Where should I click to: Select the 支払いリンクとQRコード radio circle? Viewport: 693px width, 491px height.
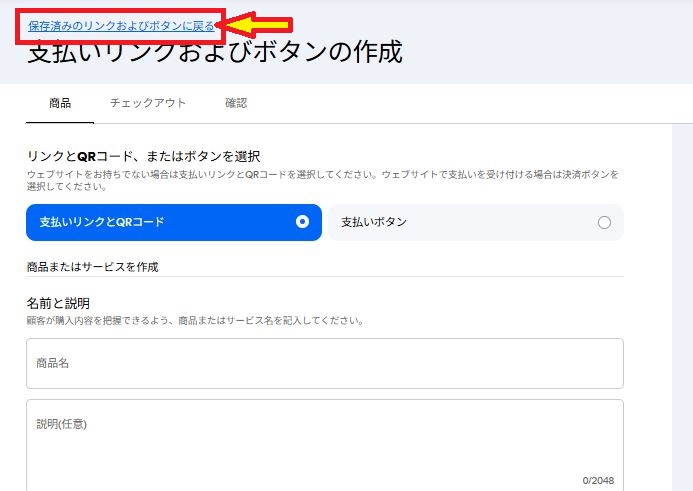303,222
